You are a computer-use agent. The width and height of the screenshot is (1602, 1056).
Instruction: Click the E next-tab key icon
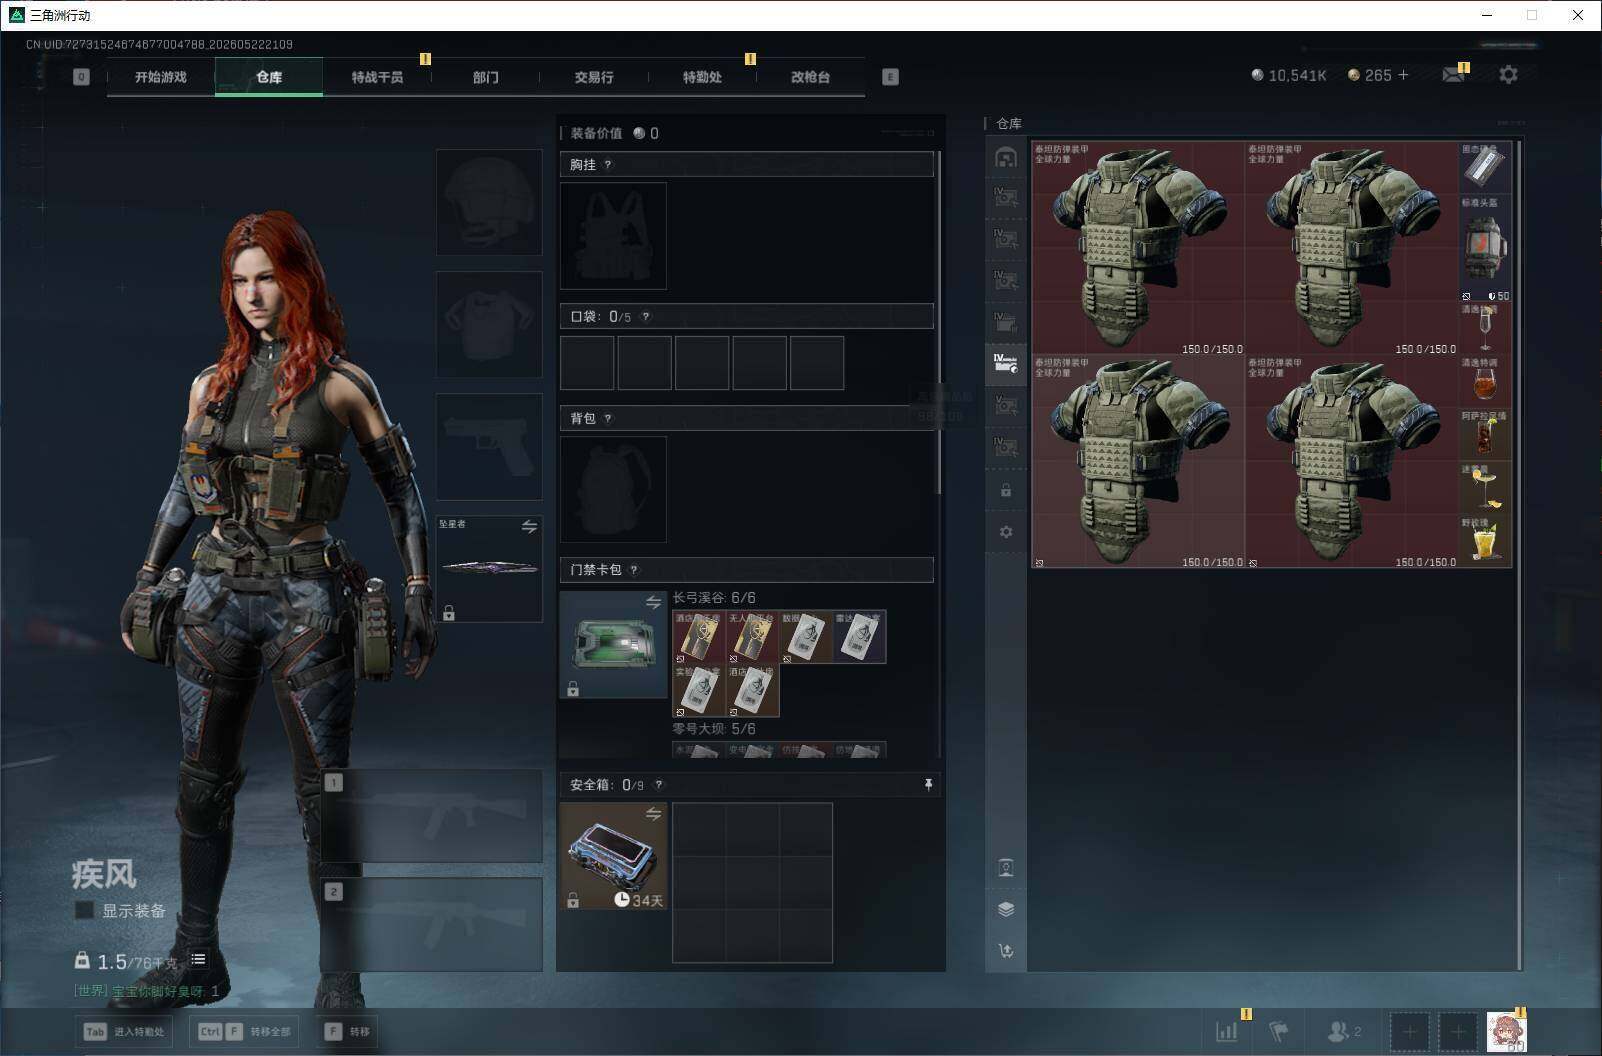click(890, 77)
